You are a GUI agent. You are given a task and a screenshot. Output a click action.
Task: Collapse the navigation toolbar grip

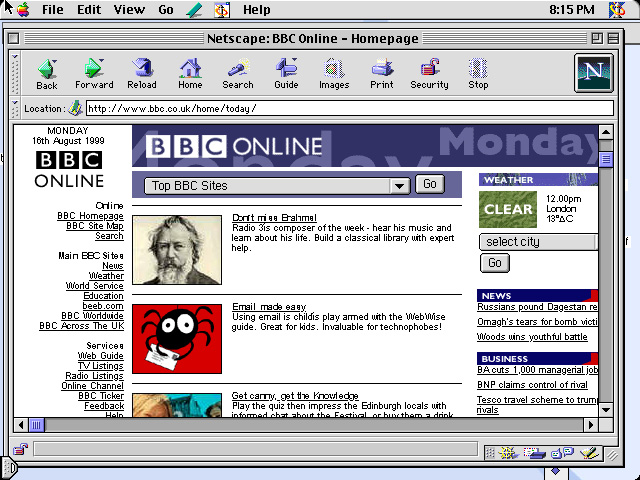pos(15,73)
